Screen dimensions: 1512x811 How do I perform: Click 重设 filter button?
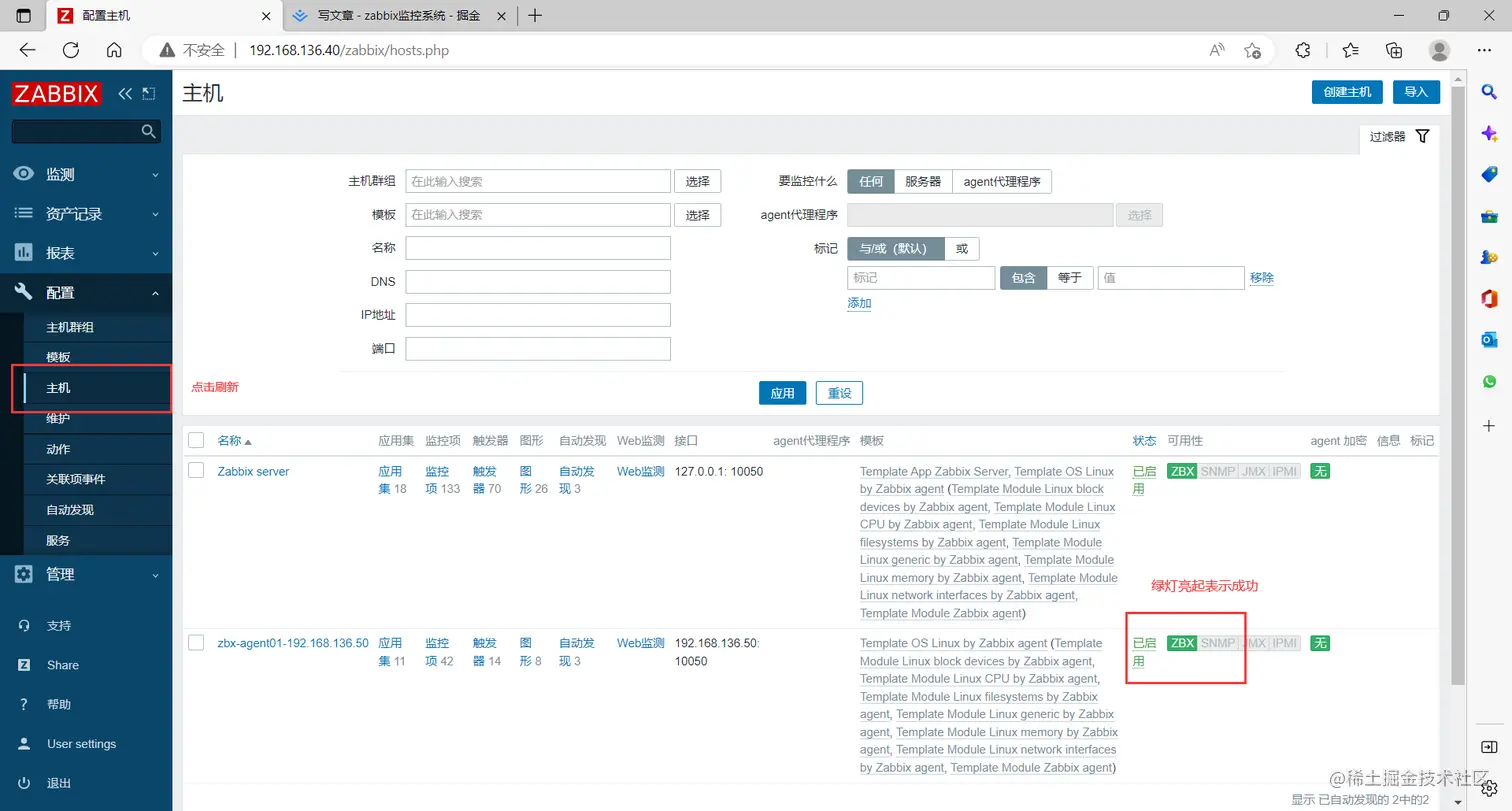point(839,393)
